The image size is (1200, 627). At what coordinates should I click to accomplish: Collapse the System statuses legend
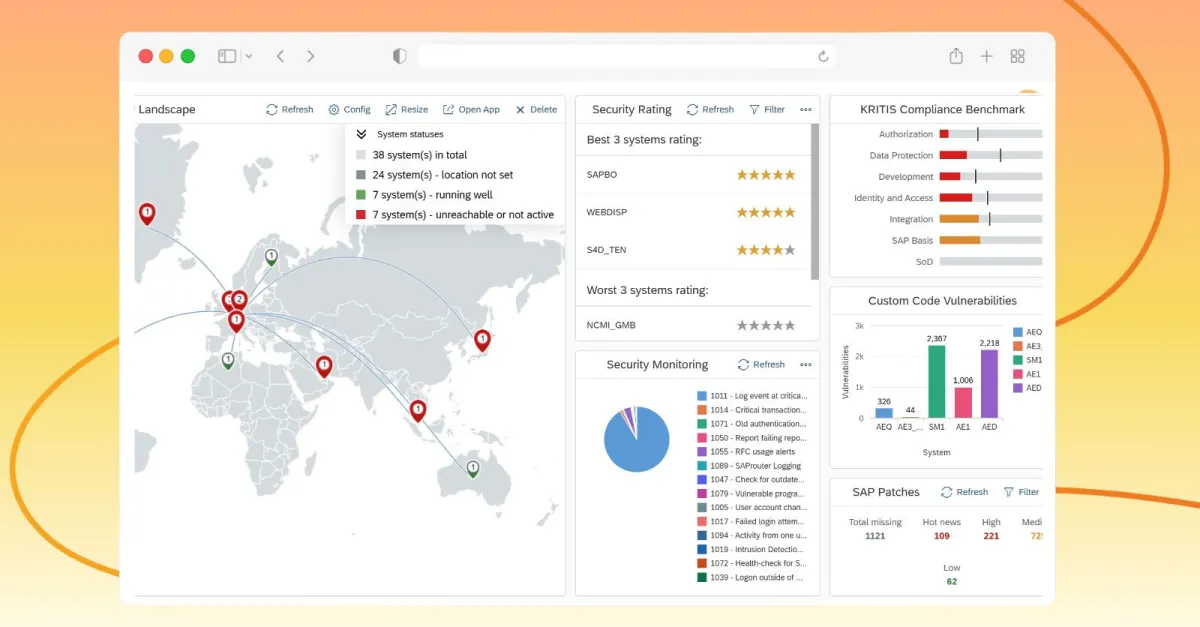[361, 133]
